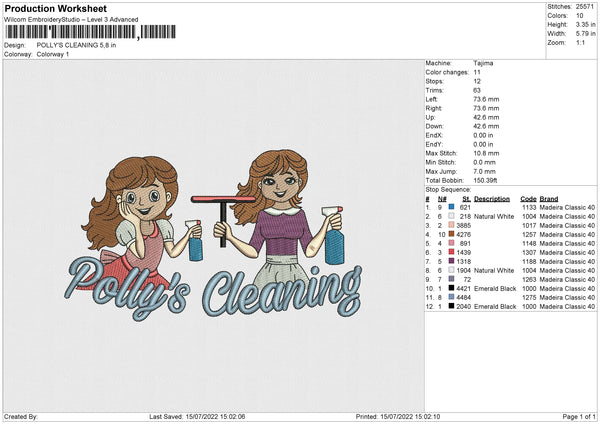Choose the purple swatch in stop row 7
Screen dimensions: 600x424
(452, 261)
